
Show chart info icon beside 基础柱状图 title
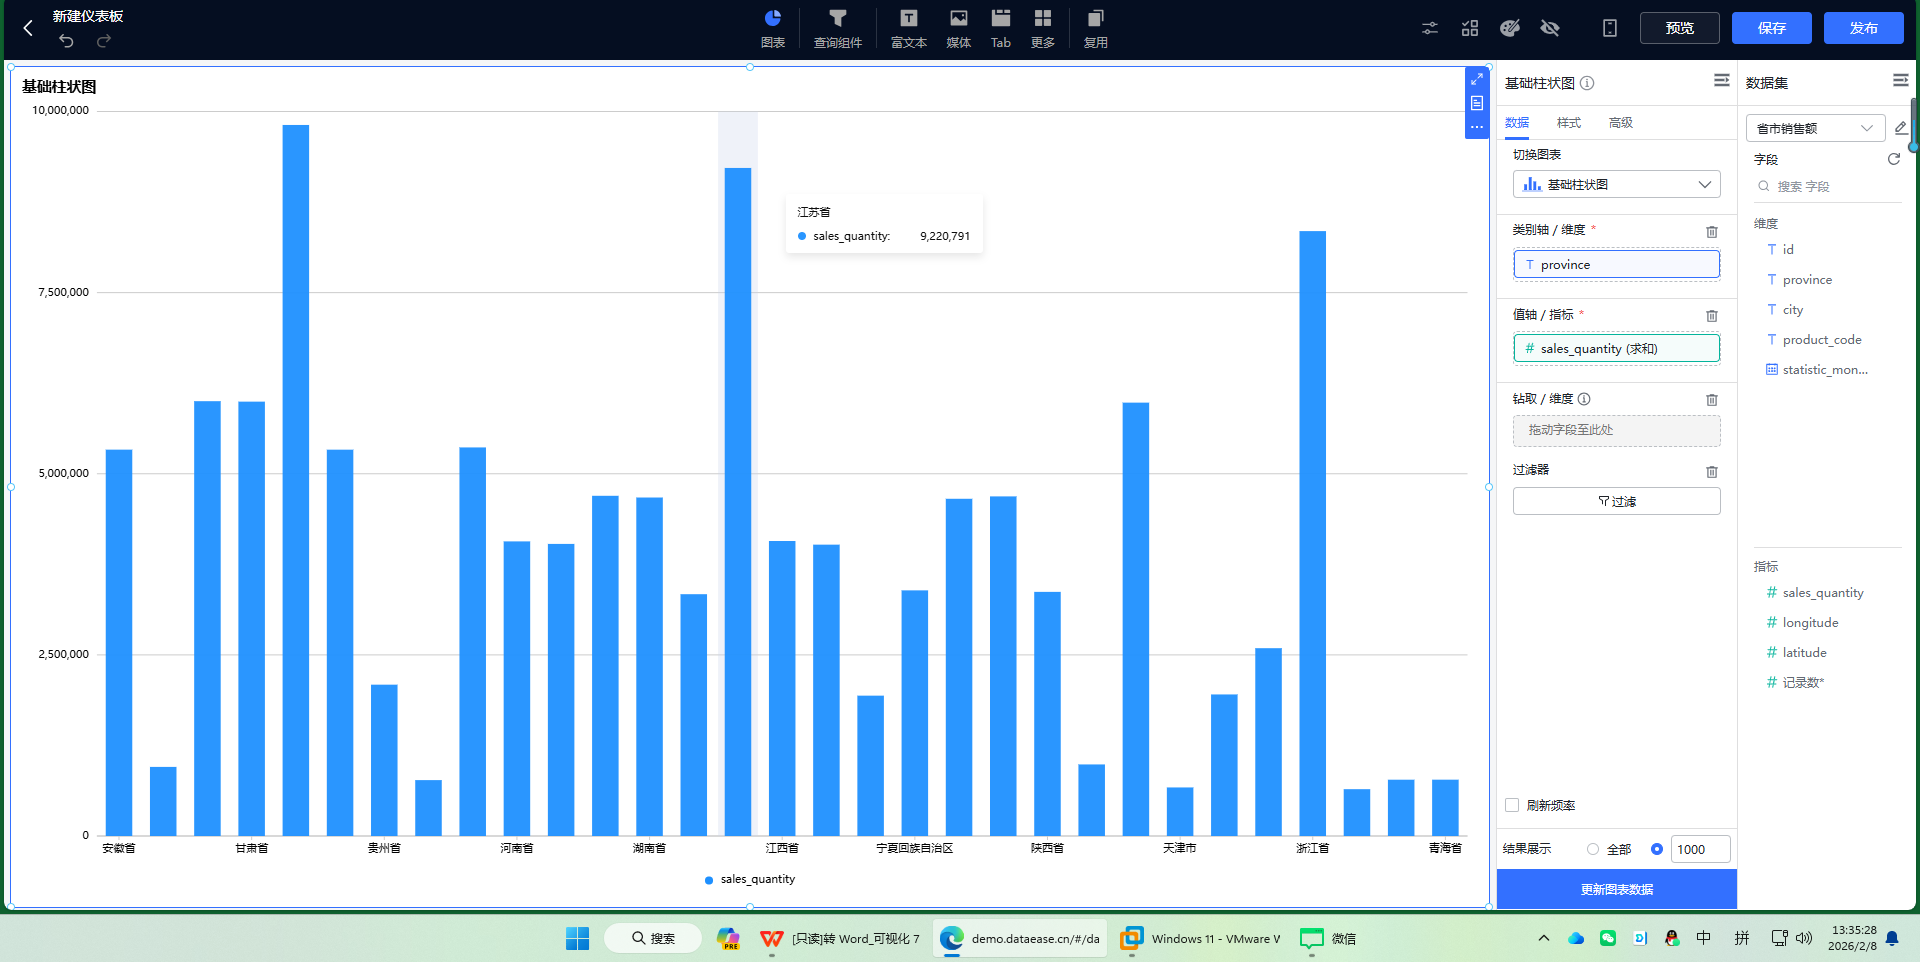(x=1587, y=83)
